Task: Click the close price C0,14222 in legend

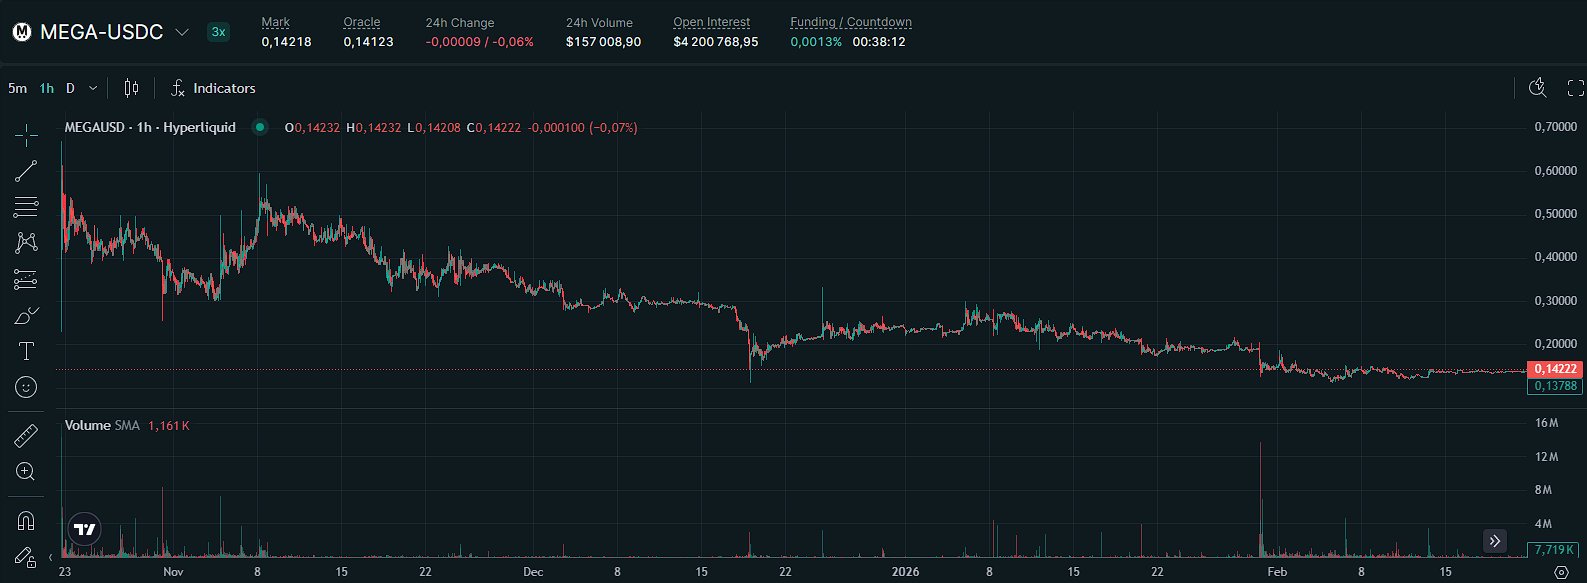Action: coord(493,127)
